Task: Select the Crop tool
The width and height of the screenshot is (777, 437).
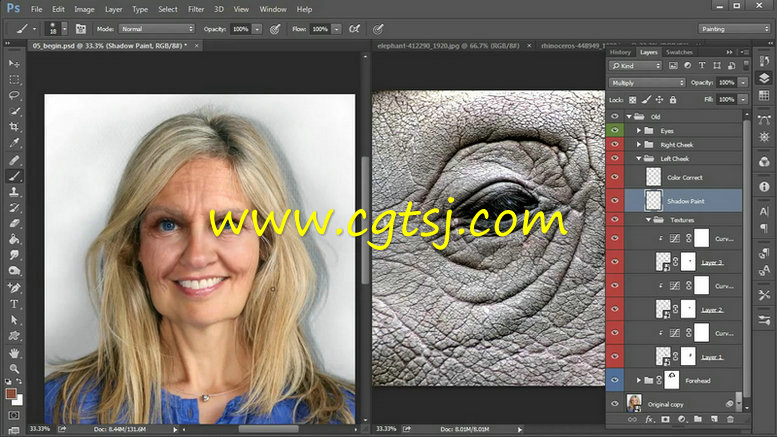Action: tap(14, 127)
